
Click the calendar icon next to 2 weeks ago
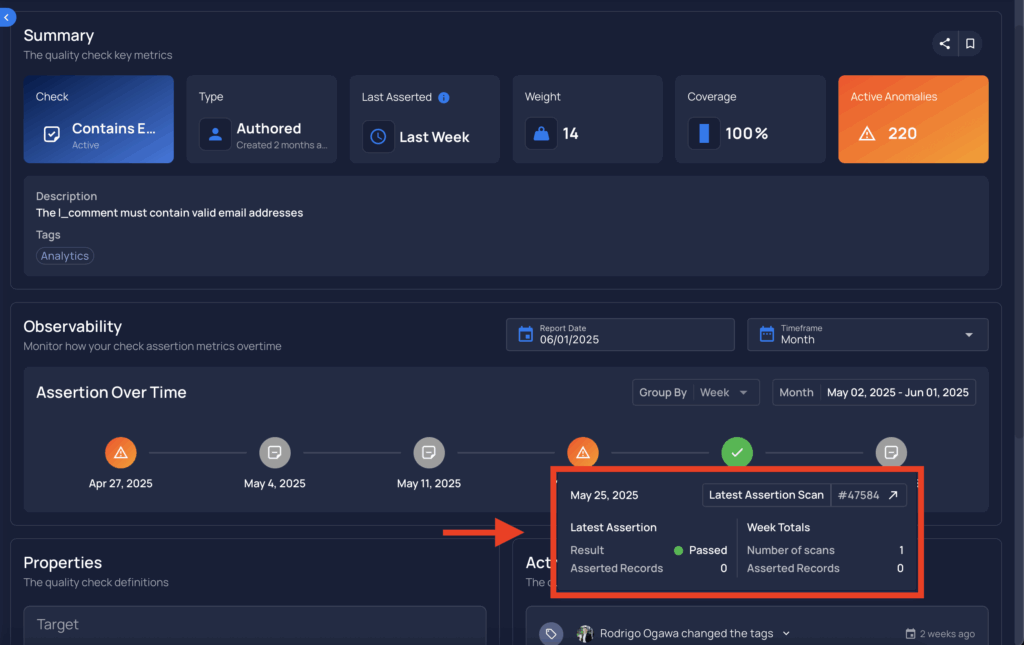[910, 634]
